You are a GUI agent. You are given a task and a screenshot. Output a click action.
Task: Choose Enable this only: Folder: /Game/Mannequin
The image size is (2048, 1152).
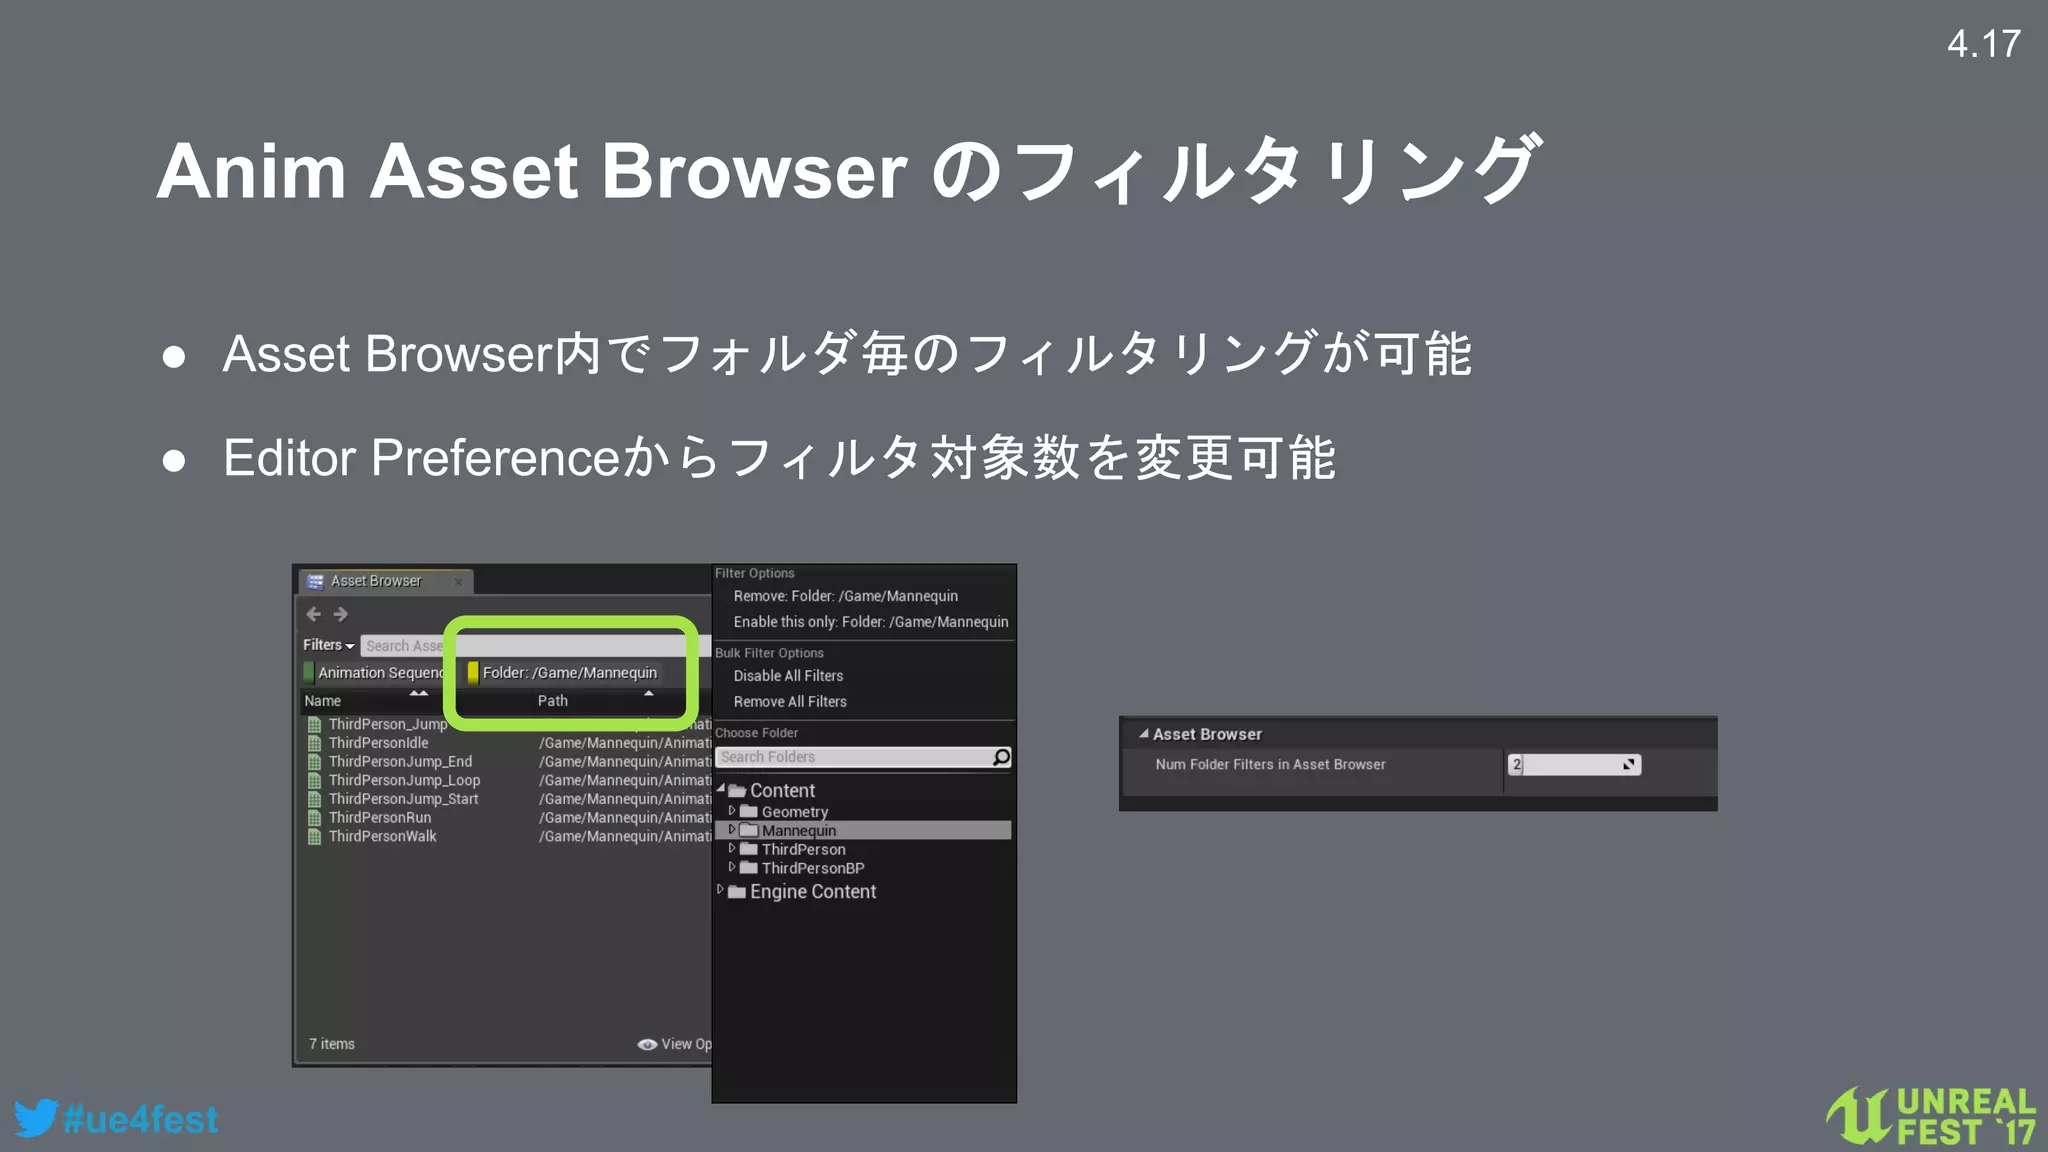871,622
